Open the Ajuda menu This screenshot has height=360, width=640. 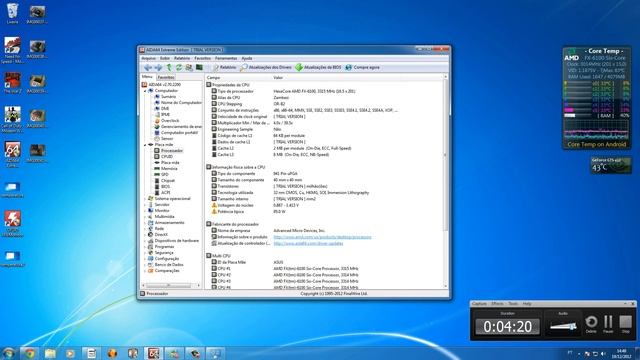247,58
